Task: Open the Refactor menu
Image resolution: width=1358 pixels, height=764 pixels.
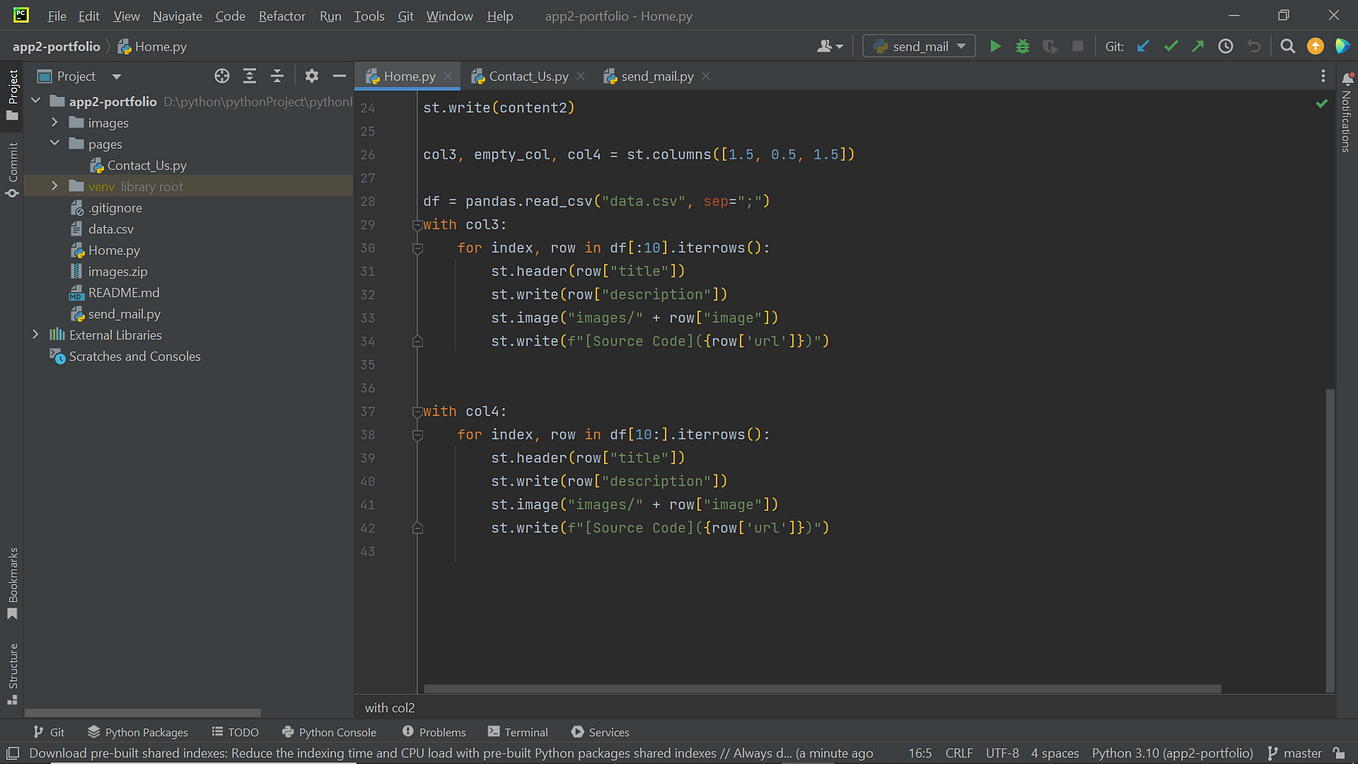Action: point(282,16)
